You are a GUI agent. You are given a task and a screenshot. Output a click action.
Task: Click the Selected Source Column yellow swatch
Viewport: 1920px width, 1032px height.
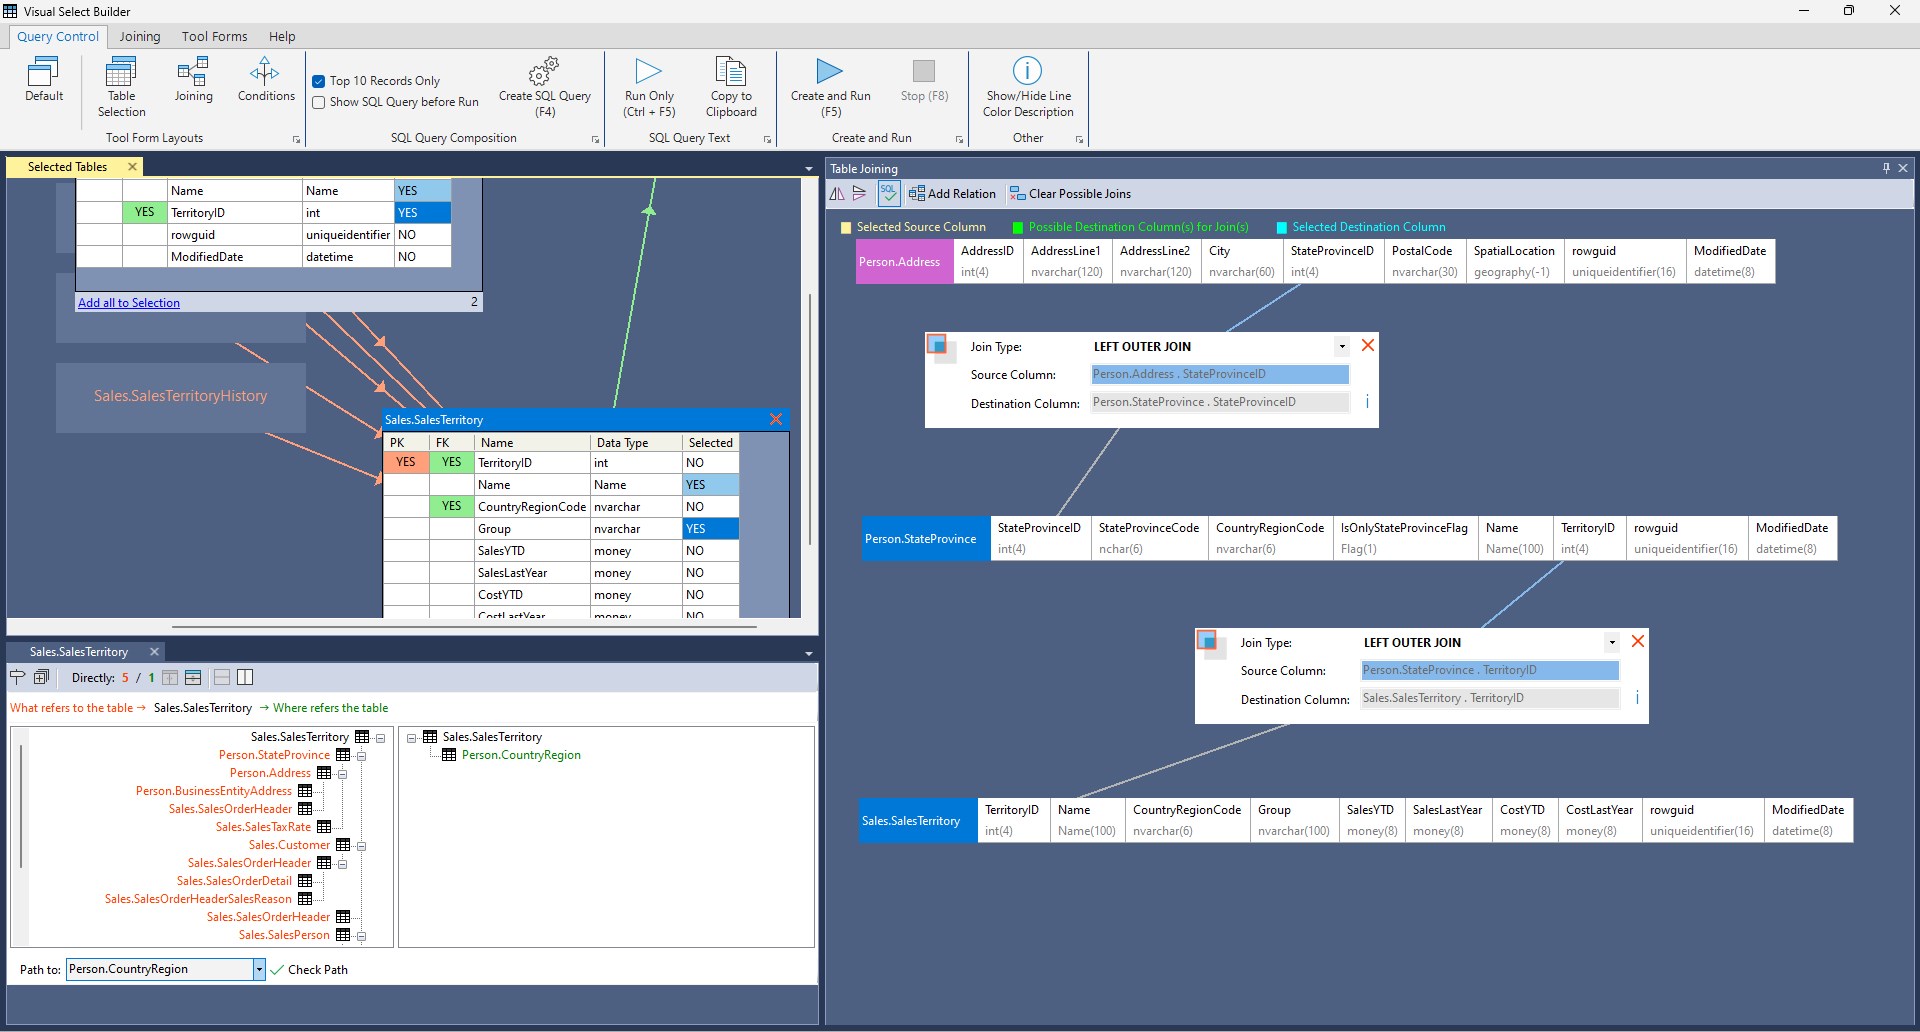click(x=846, y=228)
